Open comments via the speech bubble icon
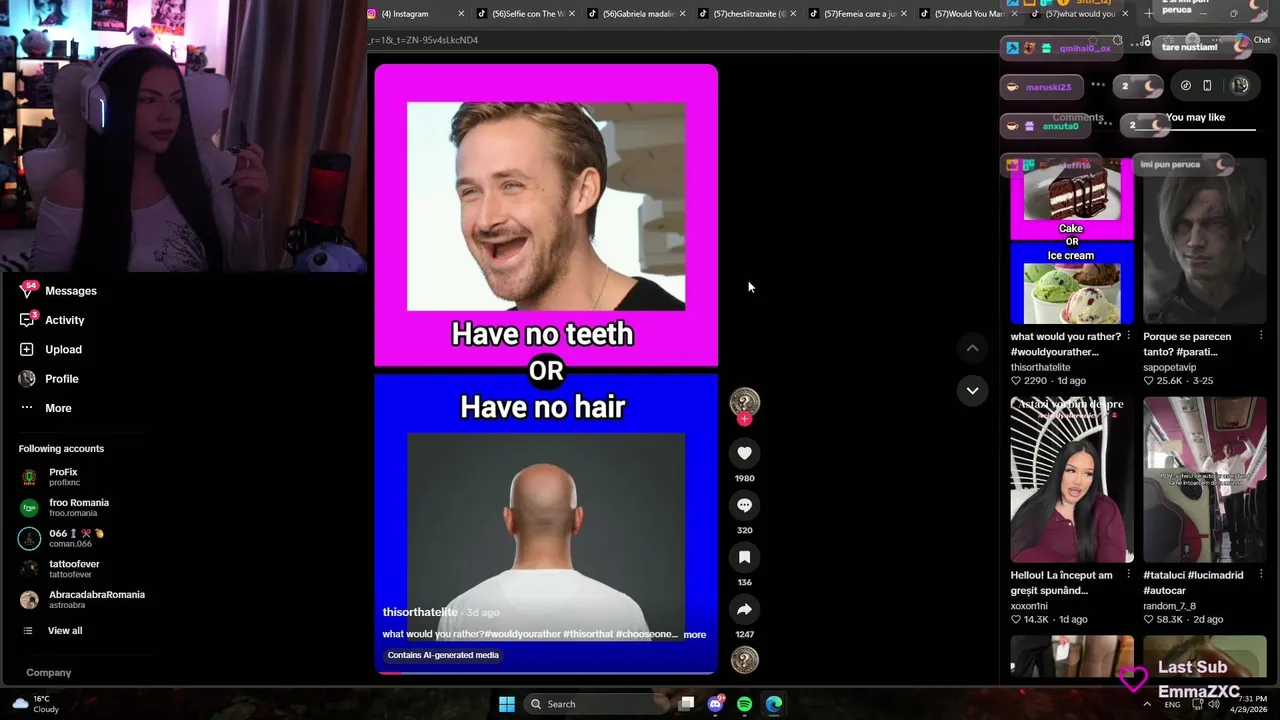 744,505
